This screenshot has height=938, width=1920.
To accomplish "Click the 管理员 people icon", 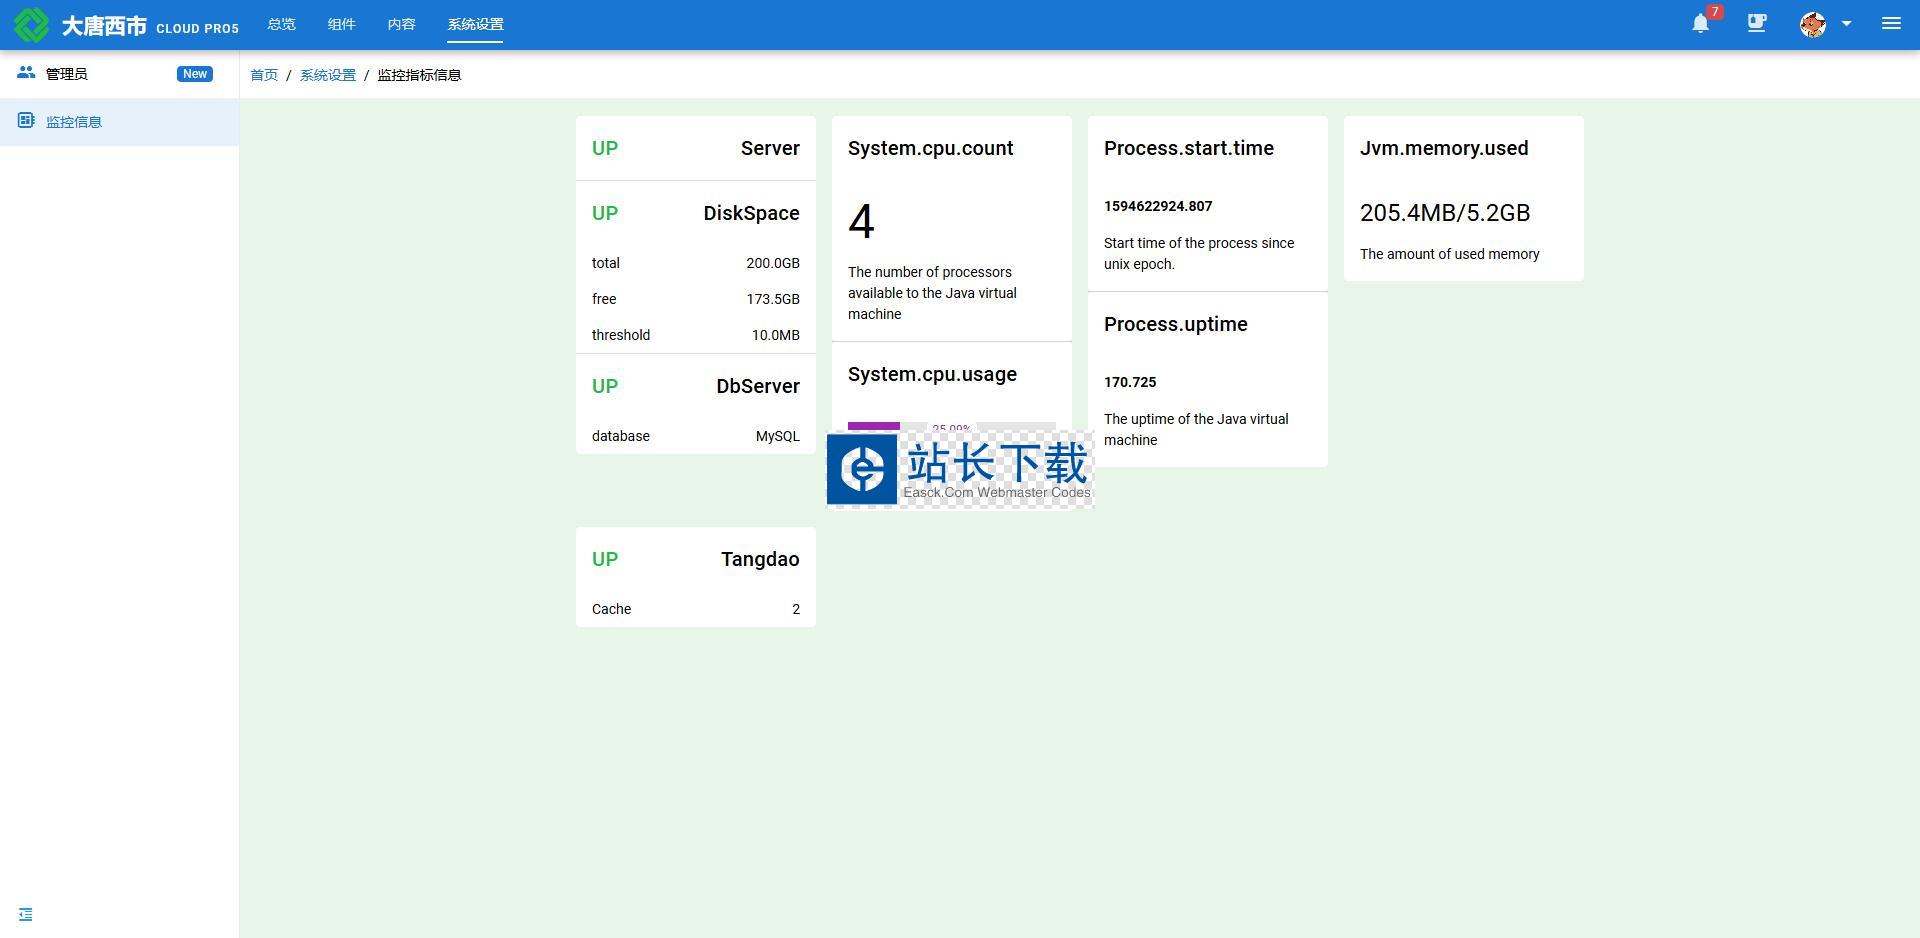I will pos(26,73).
